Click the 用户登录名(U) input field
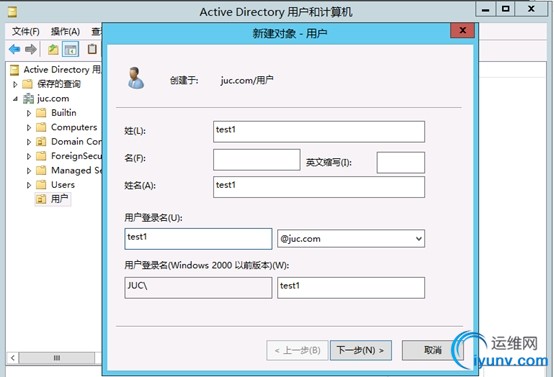The height and width of the screenshot is (377, 554). pos(198,239)
